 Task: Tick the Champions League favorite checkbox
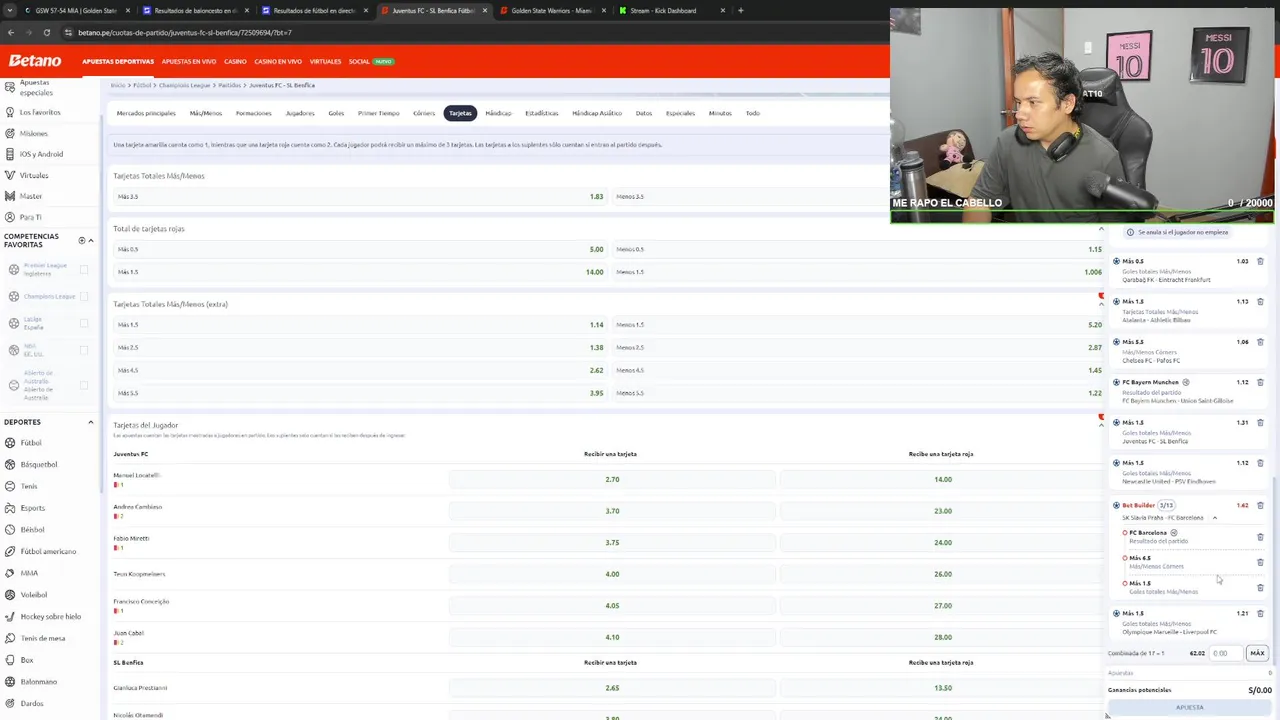pyautogui.click(x=84, y=296)
